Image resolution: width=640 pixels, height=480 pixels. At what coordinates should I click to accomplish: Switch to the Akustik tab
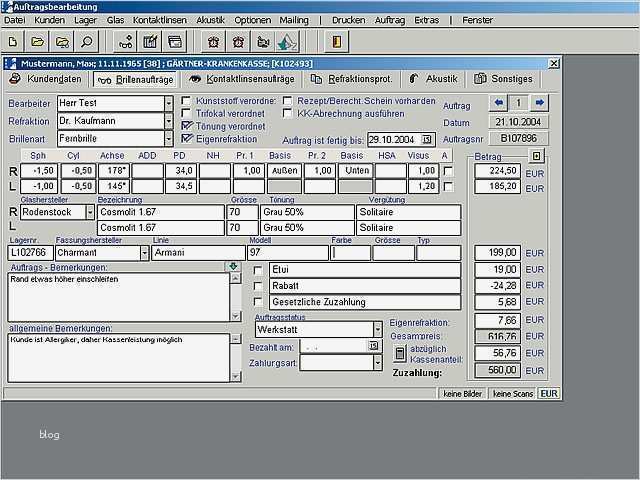click(433, 79)
